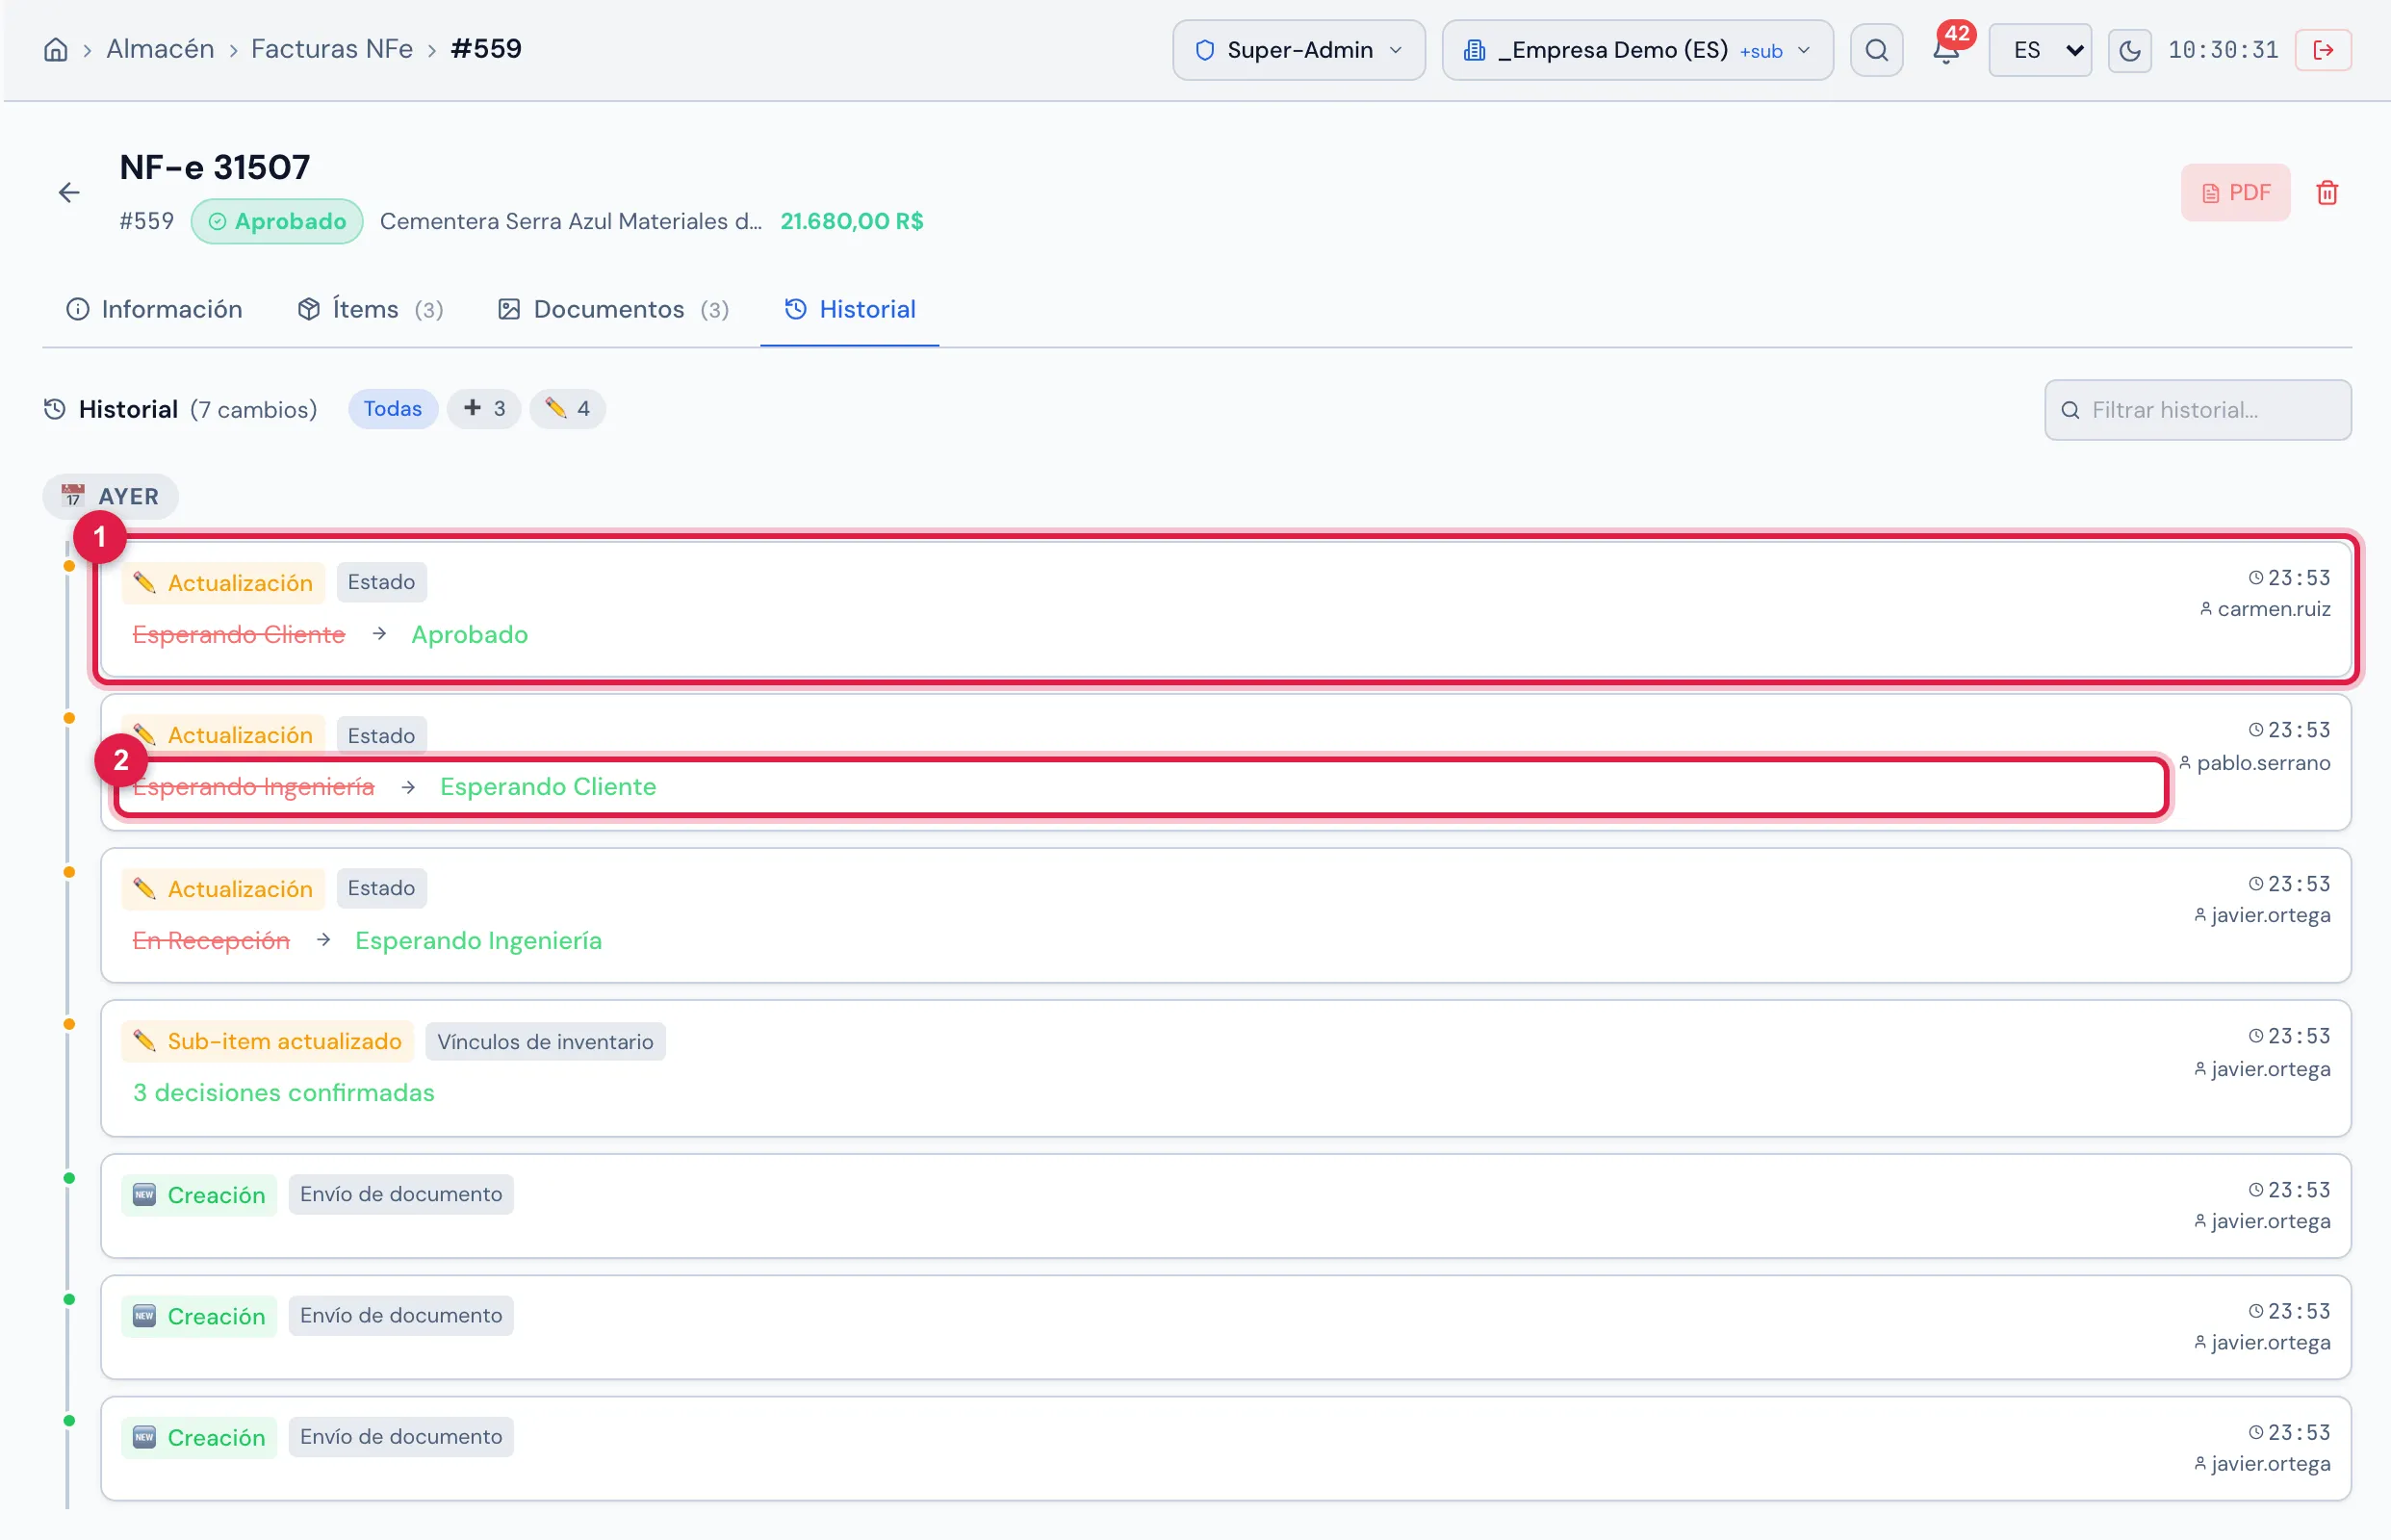Open the _Empresa Demo (ES) company selector
The image size is (2391, 1540).
pyautogui.click(x=1637, y=50)
